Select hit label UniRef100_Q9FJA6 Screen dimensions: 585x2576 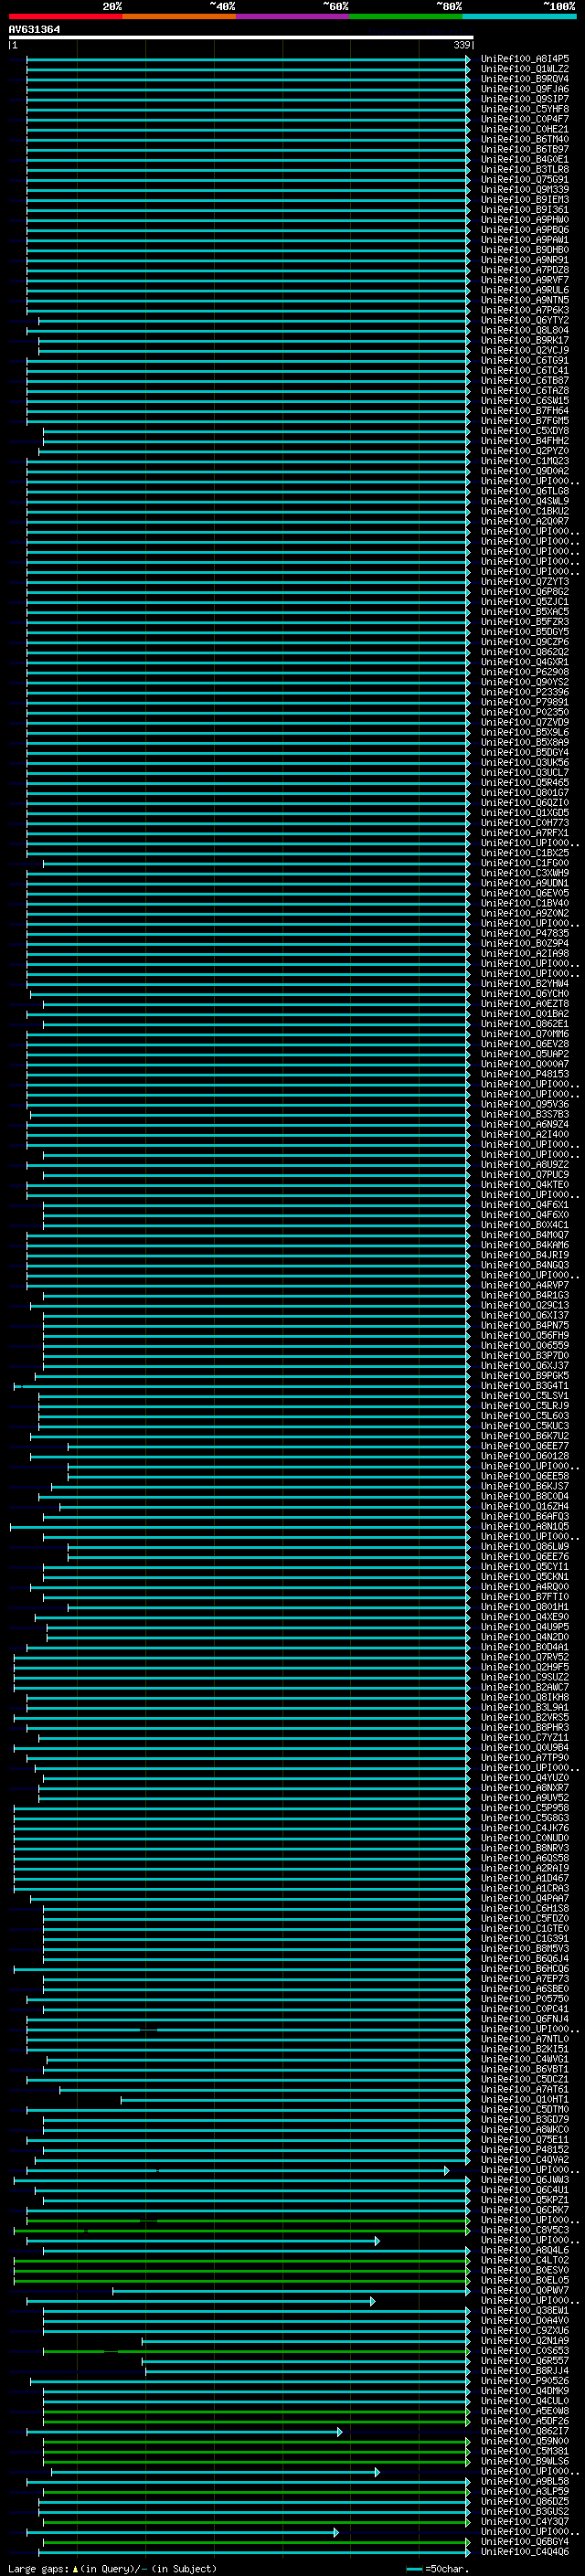tap(525, 89)
